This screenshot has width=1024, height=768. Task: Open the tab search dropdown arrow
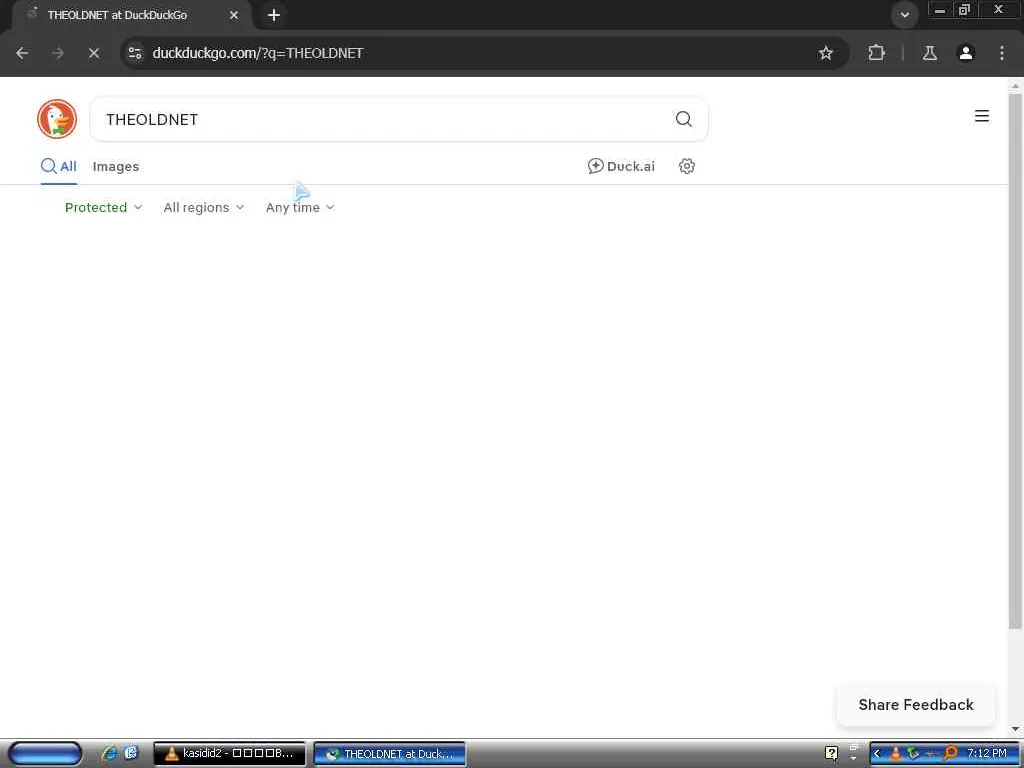[x=904, y=14]
